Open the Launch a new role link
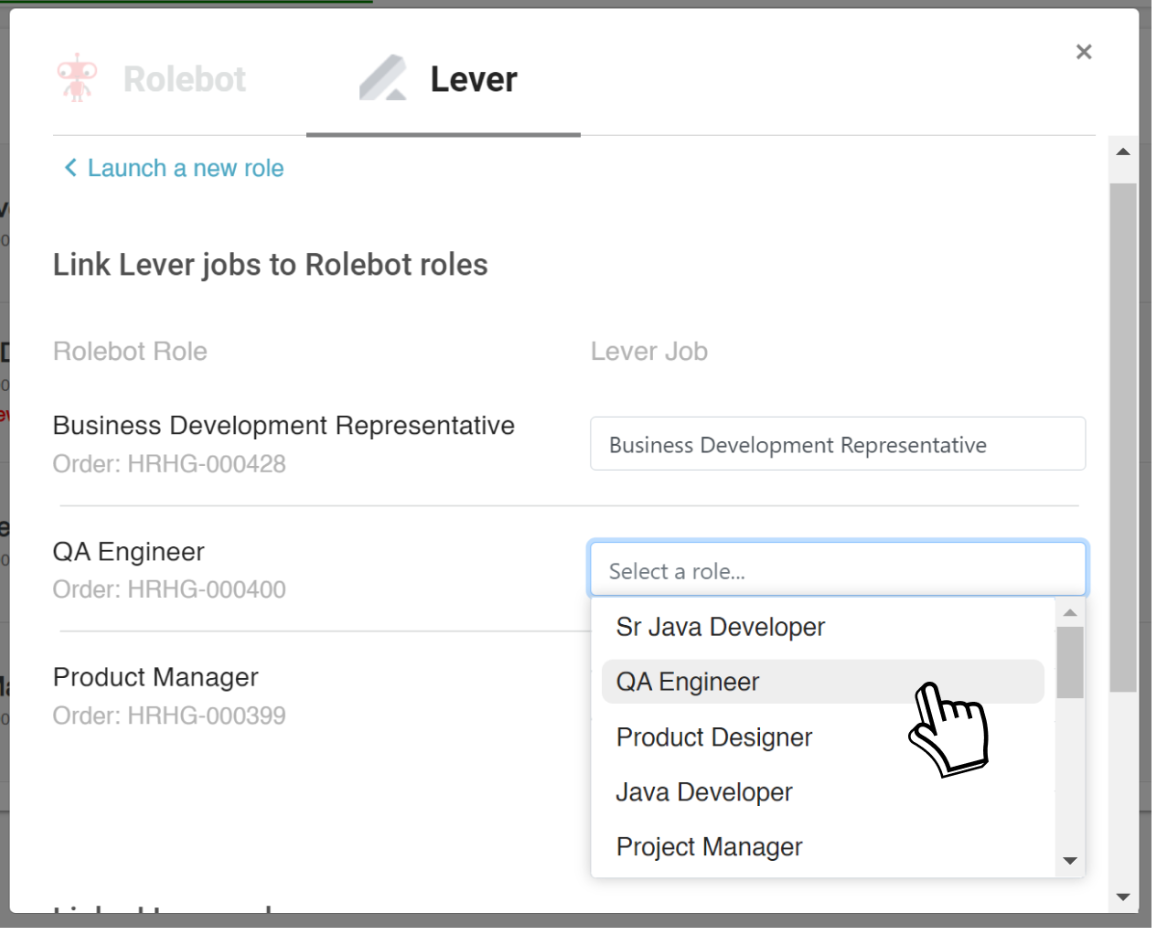Image resolution: width=1156 pixels, height=928 pixels. pos(186,168)
